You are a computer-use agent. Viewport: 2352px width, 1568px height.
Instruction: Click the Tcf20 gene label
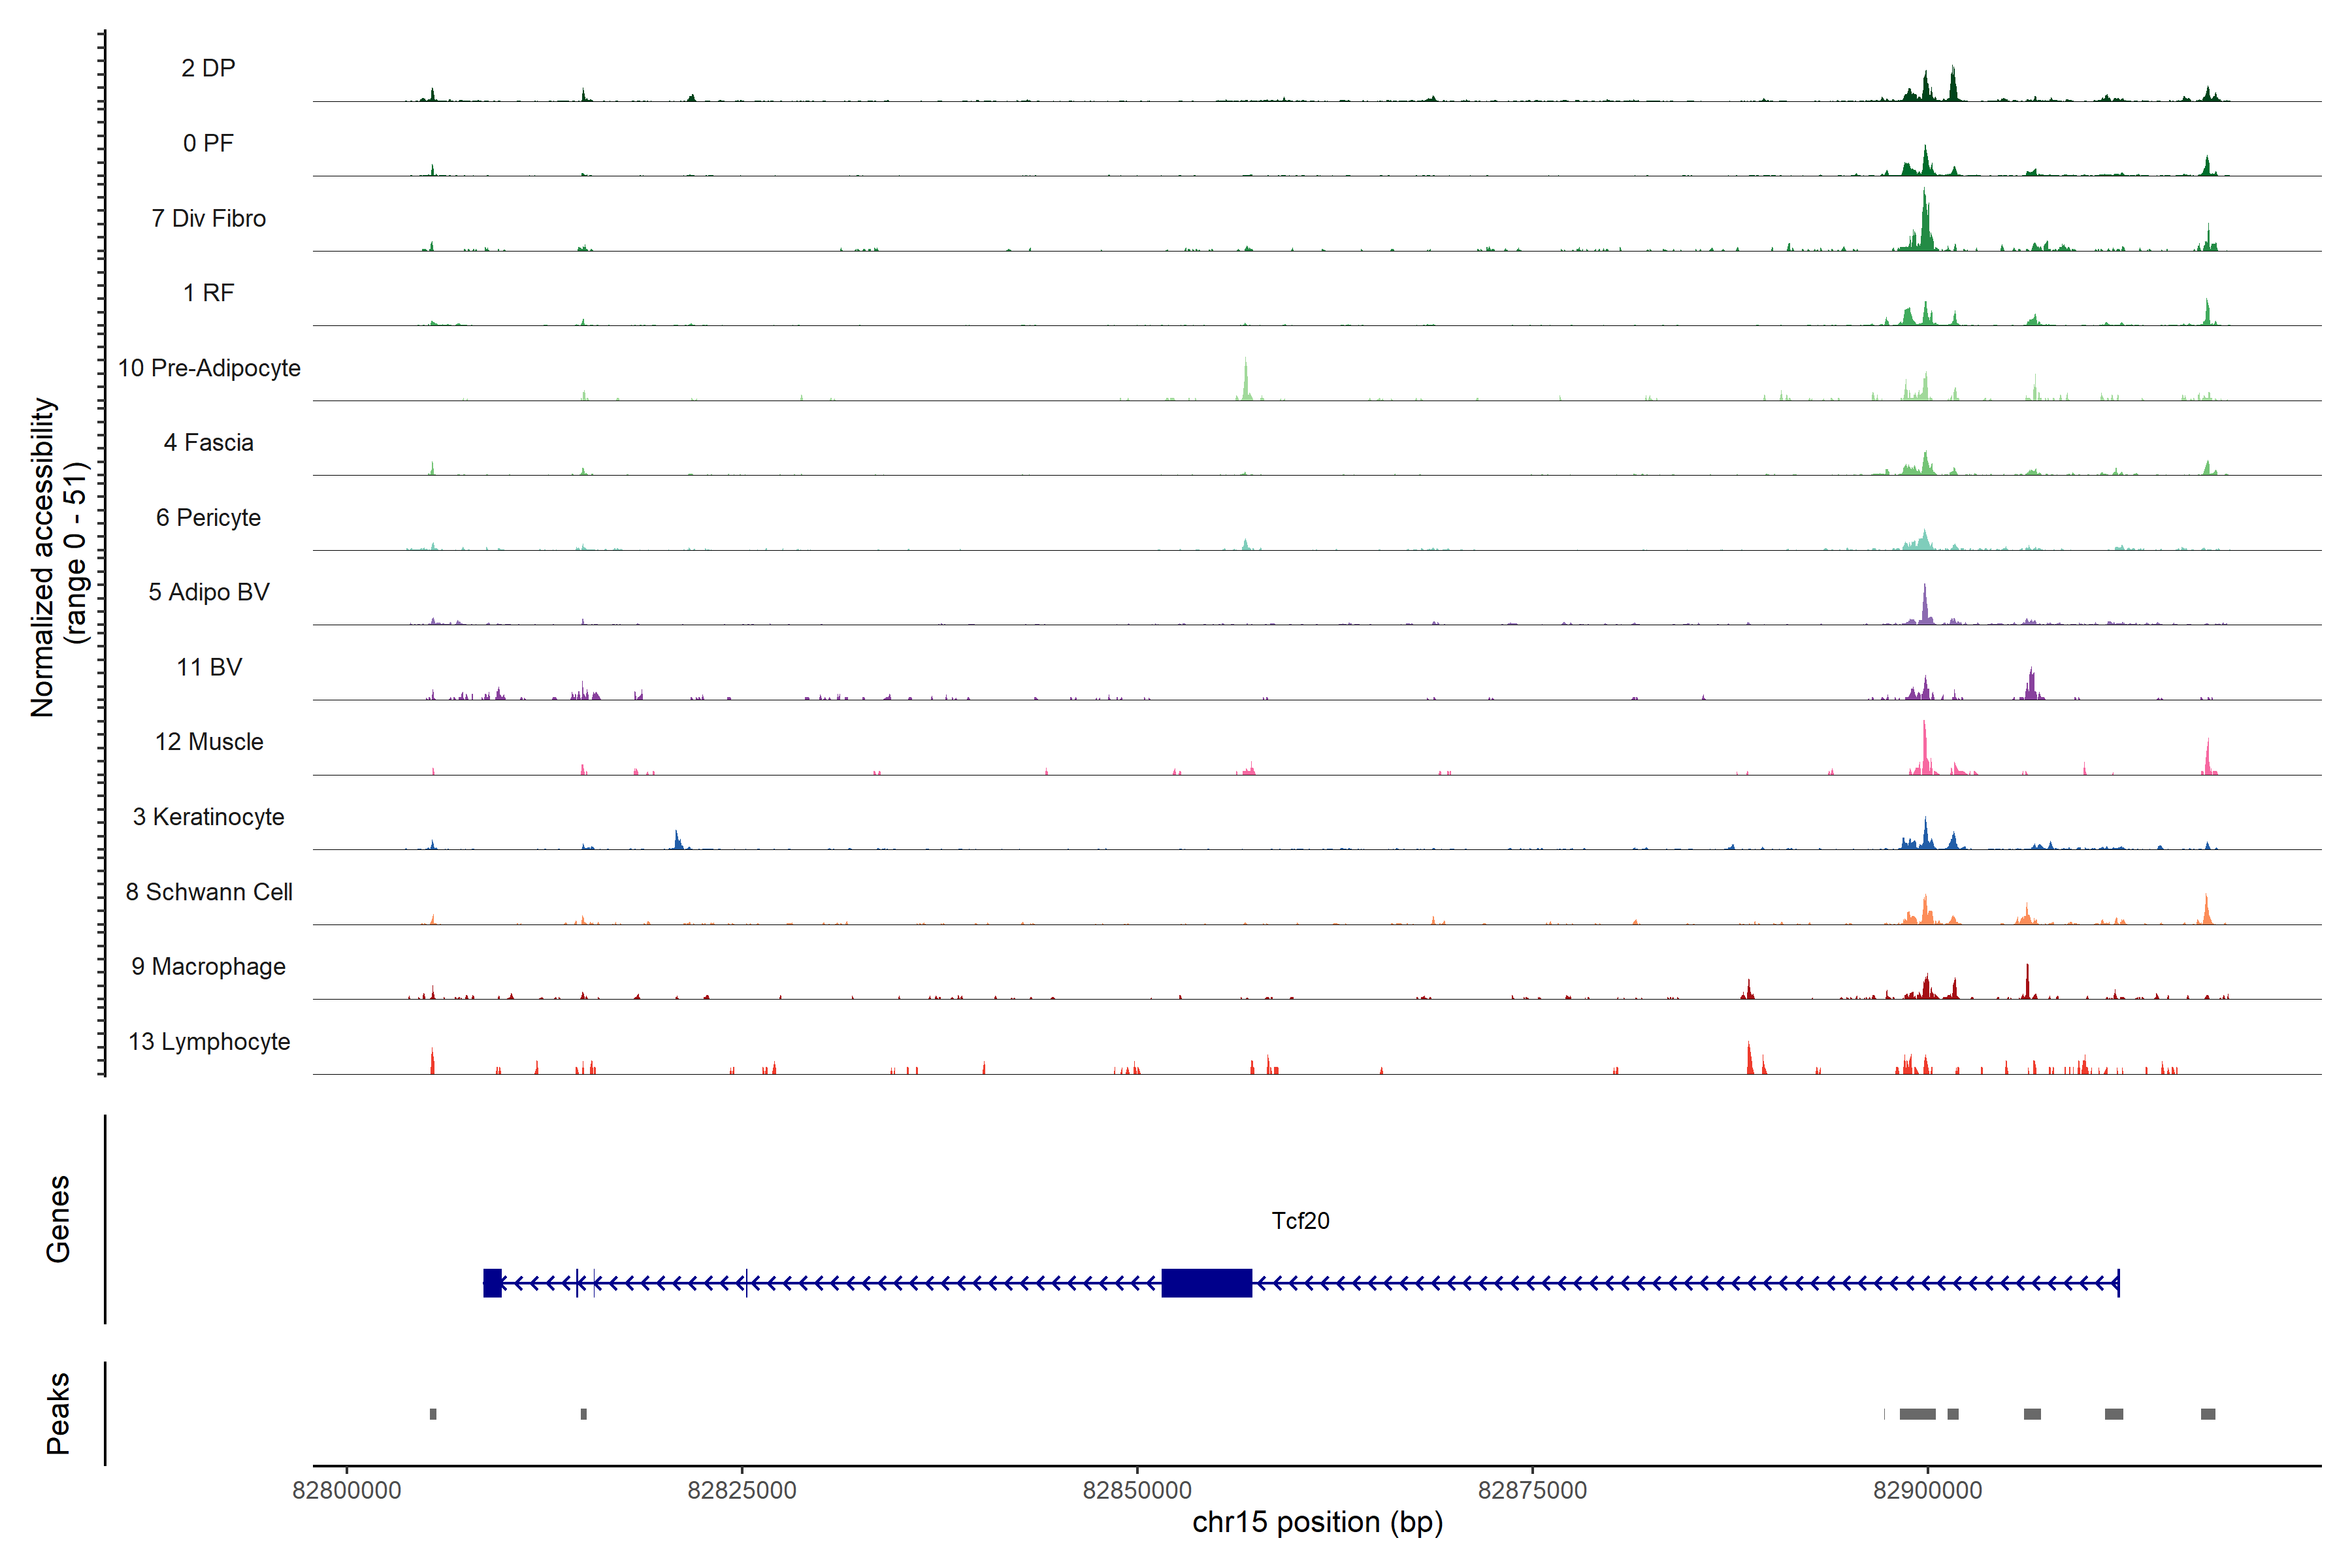click(x=1300, y=1220)
